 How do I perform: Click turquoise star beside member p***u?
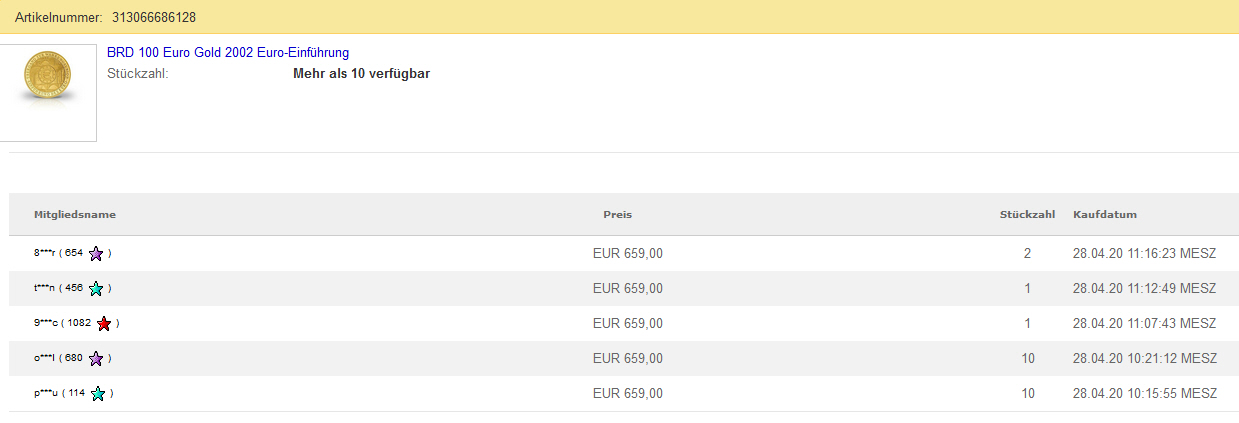[x=98, y=394]
